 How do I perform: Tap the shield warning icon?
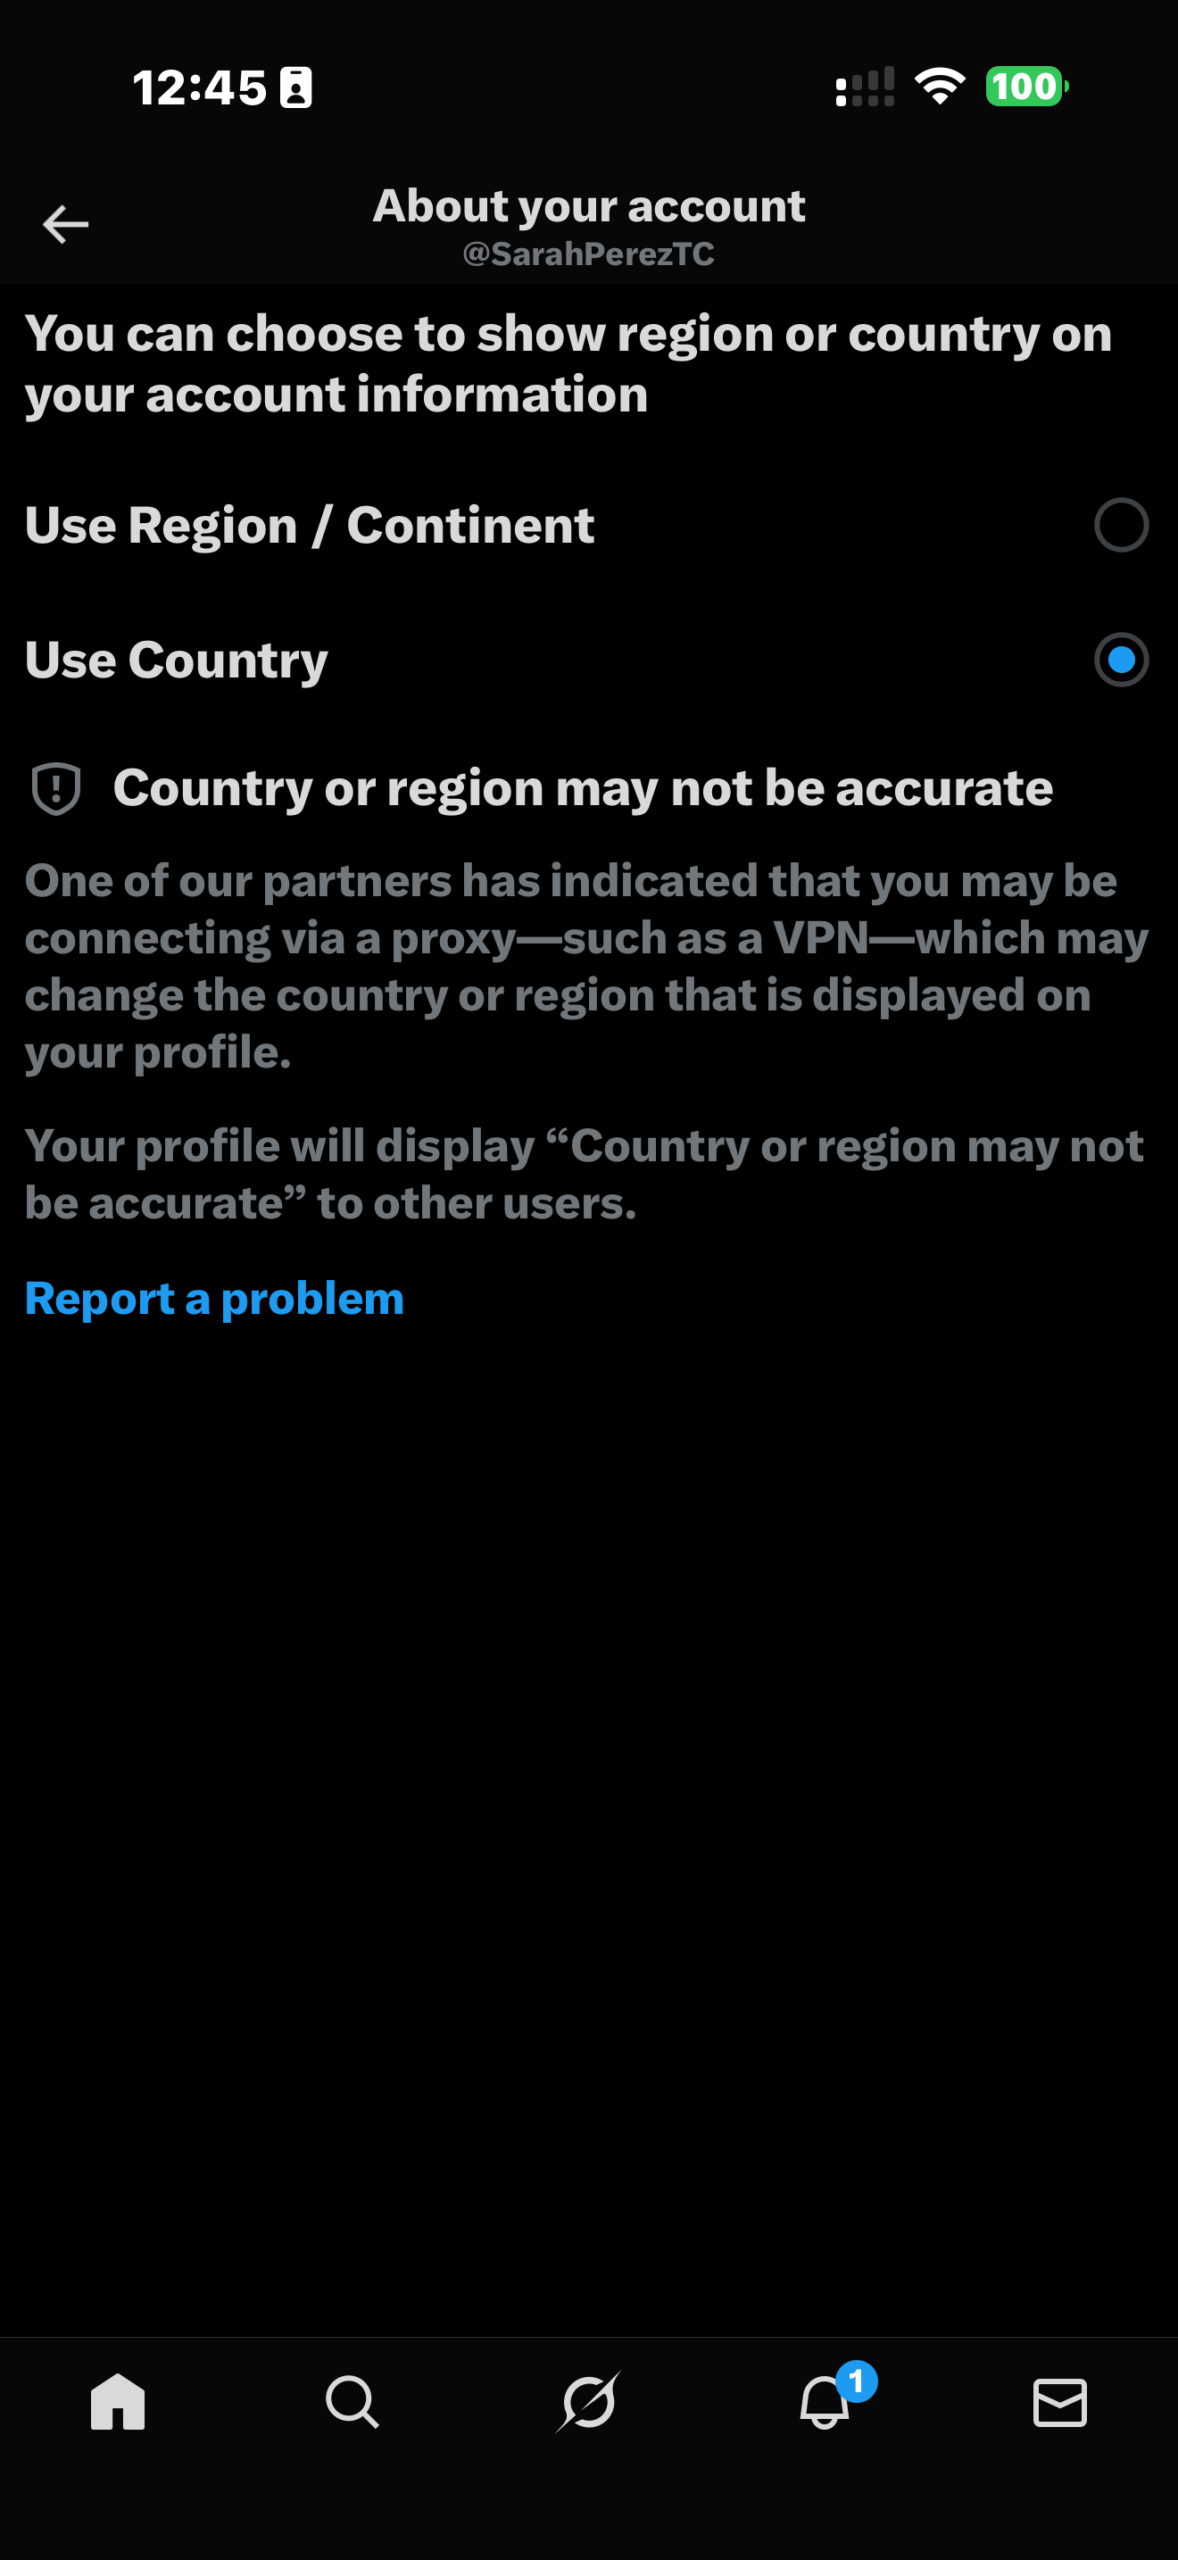tap(56, 788)
